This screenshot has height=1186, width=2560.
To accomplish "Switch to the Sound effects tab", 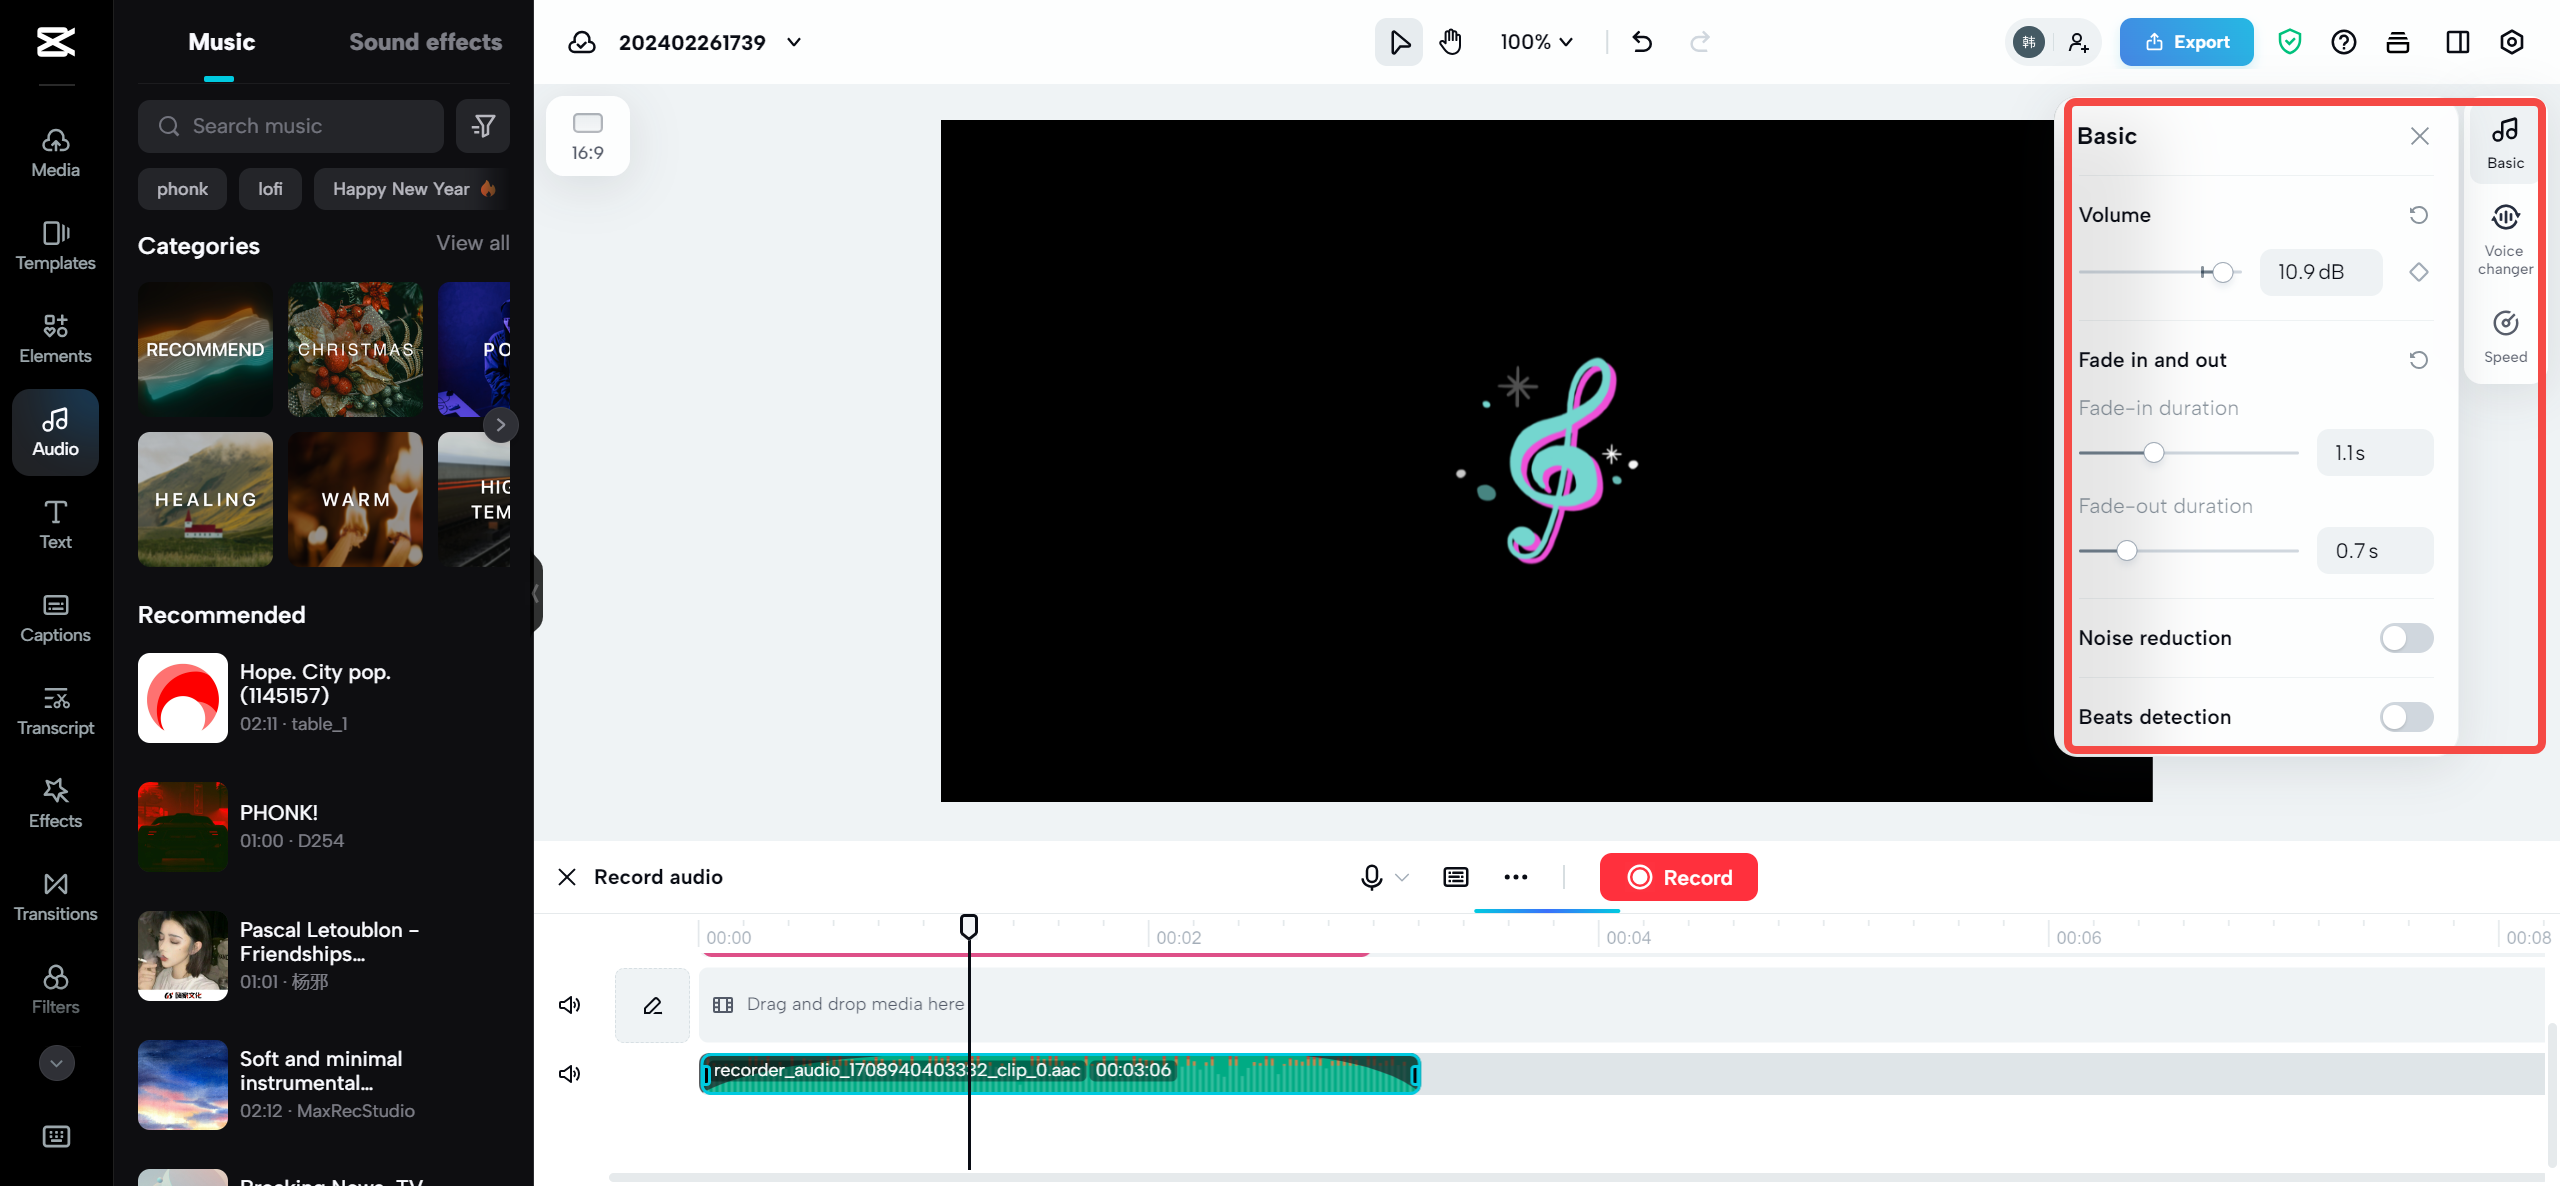I will (425, 41).
